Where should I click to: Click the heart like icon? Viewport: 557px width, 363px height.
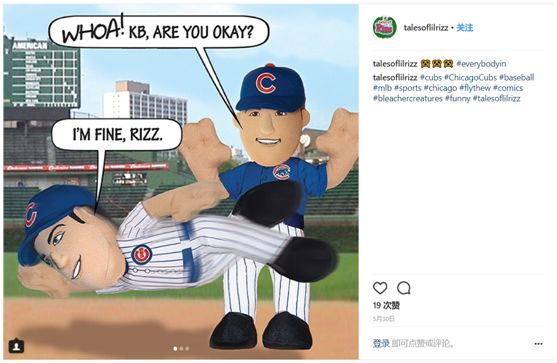click(x=380, y=288)
